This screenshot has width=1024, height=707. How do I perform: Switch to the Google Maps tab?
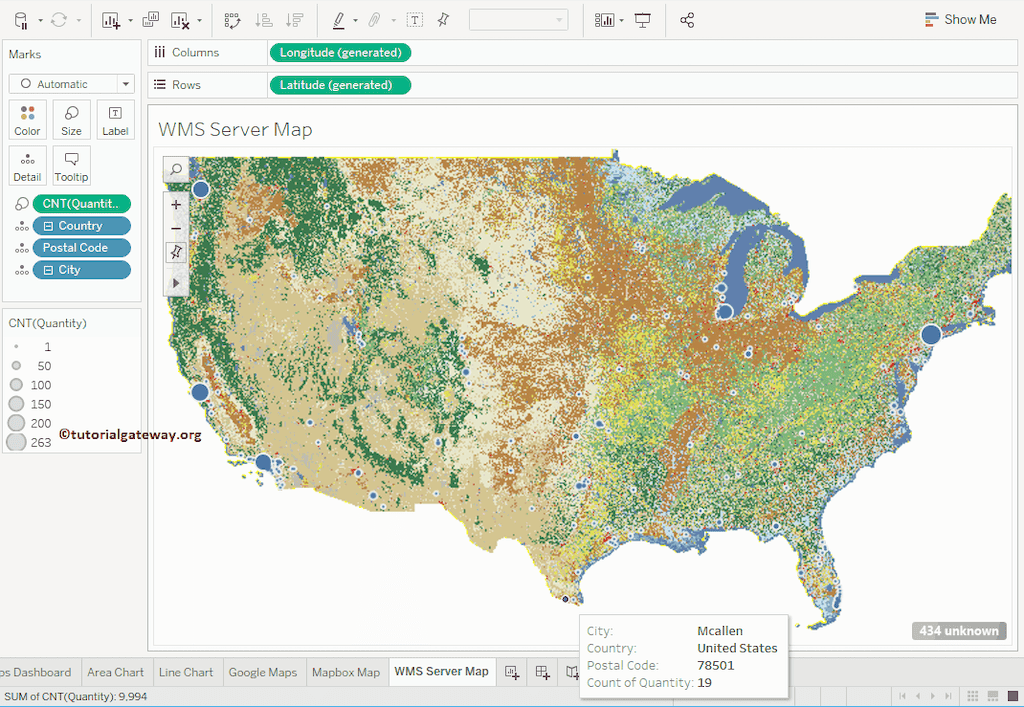(263, 672)
